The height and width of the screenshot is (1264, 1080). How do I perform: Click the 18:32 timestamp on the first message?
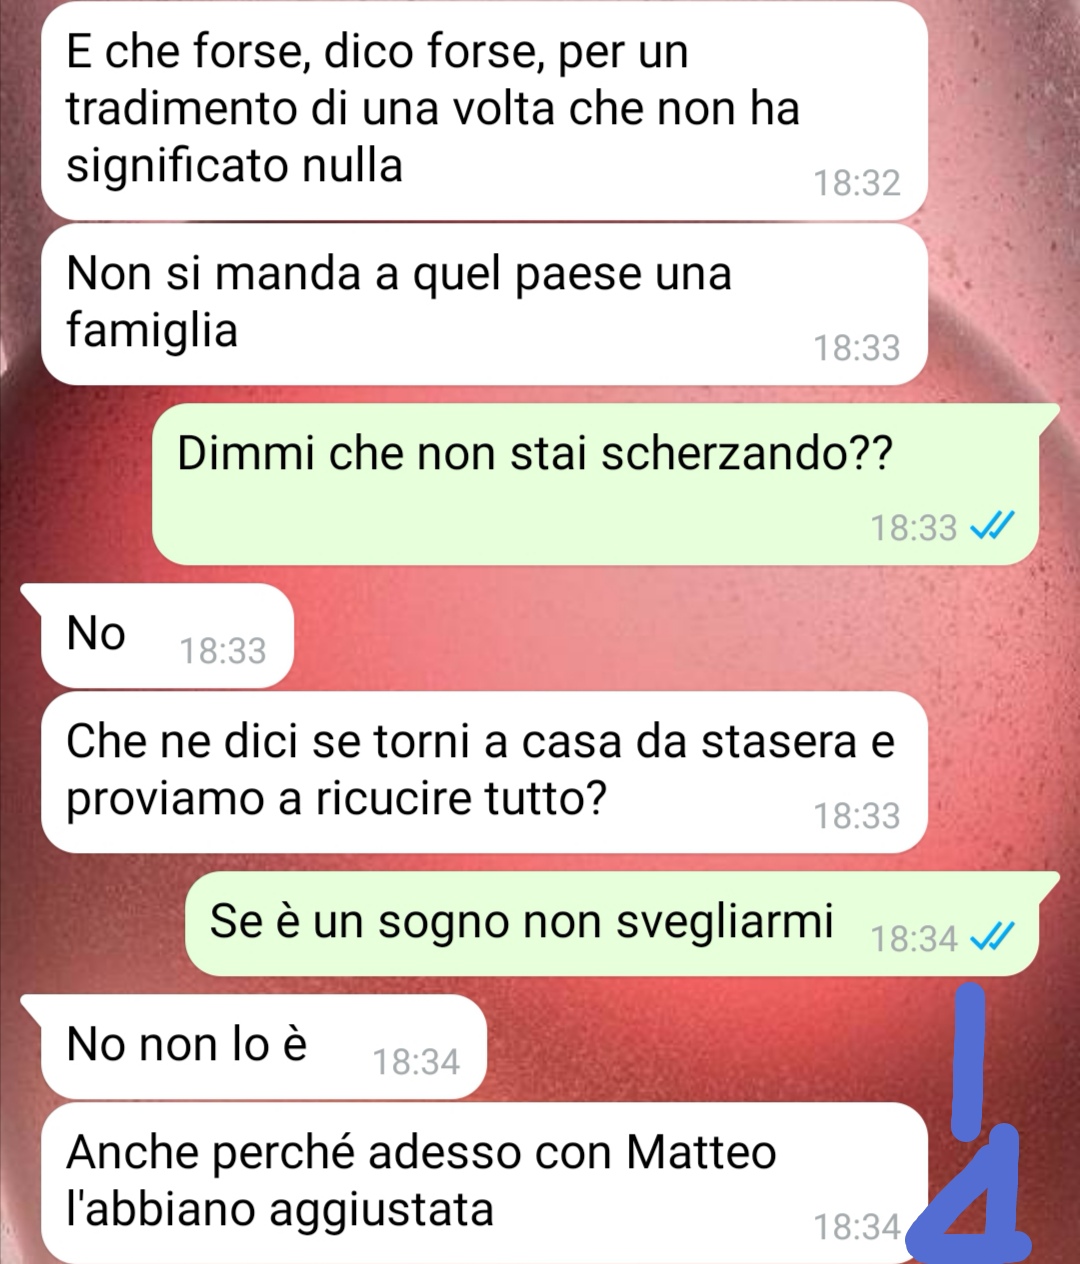[x=857, y=183]
